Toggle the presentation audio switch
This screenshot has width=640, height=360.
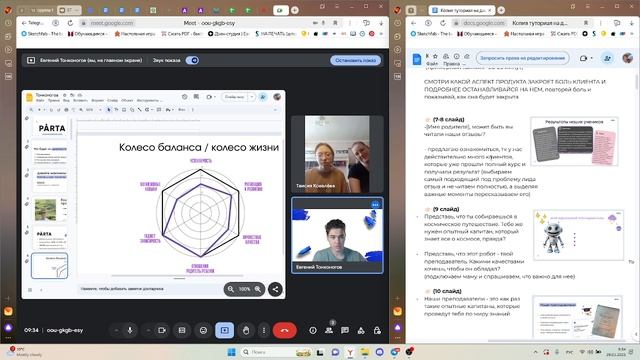tap(192, 60)
